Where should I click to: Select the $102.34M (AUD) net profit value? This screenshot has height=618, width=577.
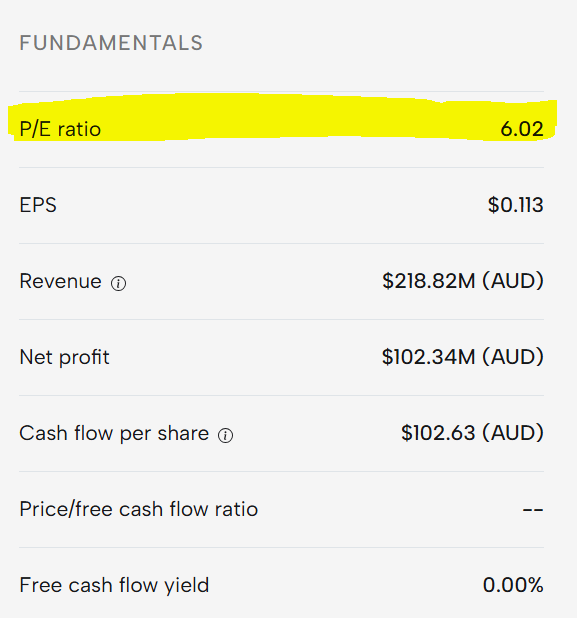pyautogui.click(x=463, y=357)
